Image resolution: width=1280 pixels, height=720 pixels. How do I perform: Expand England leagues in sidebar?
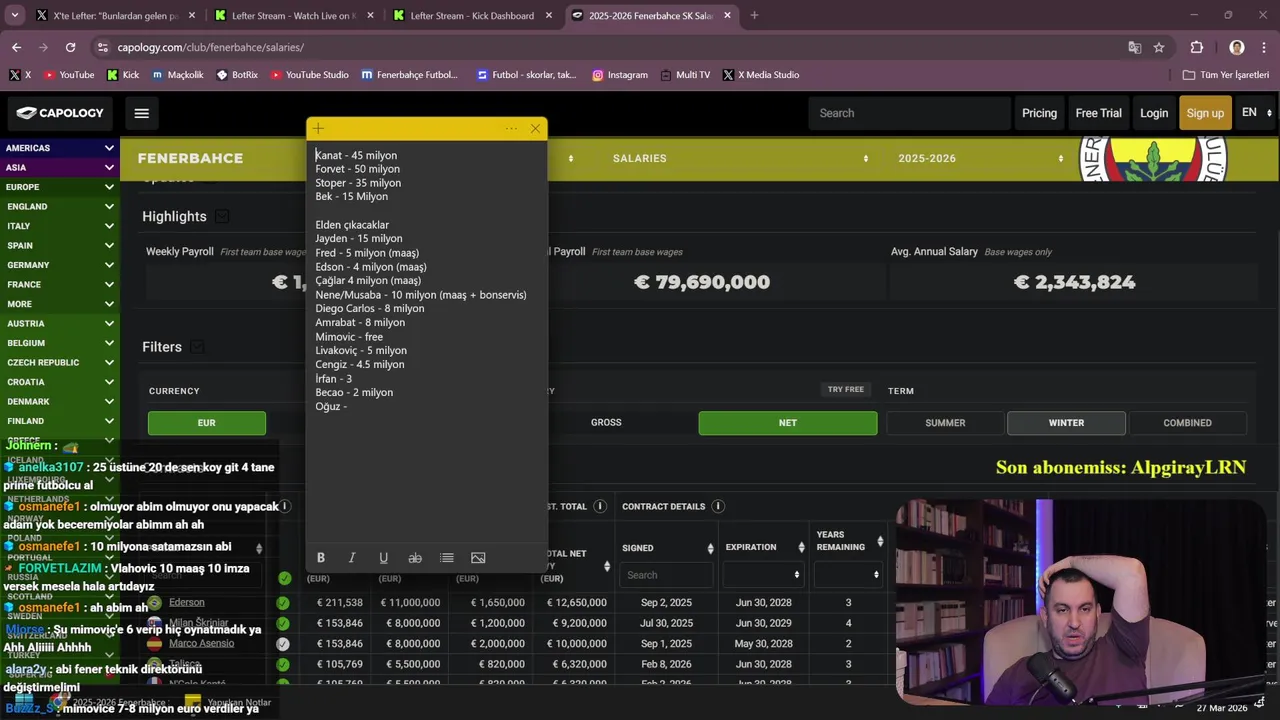[x=60, y=206]
